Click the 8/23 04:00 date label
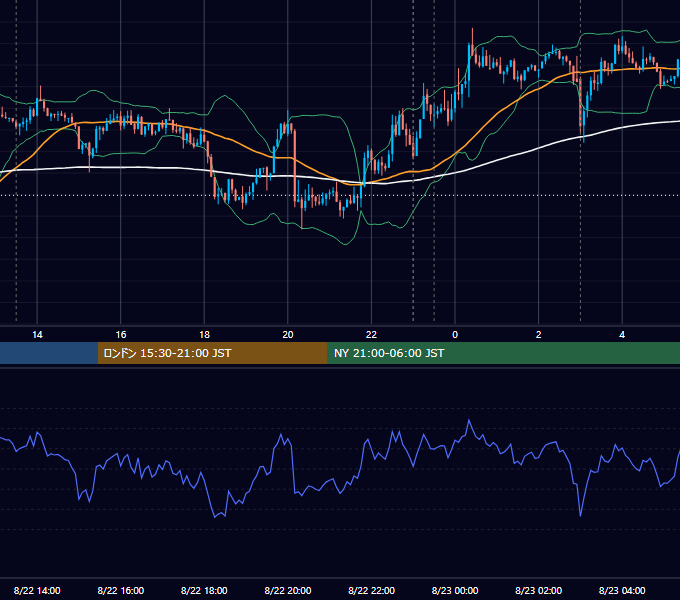Screen dimensions: 680x600 point(622,590)
